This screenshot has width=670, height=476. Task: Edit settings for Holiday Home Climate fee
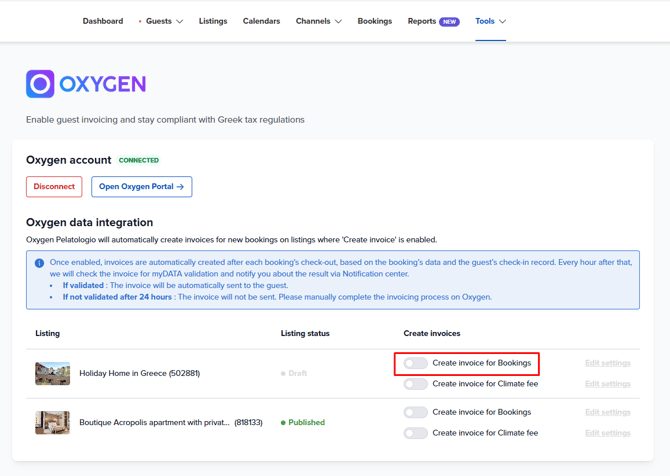coord(608,384)
